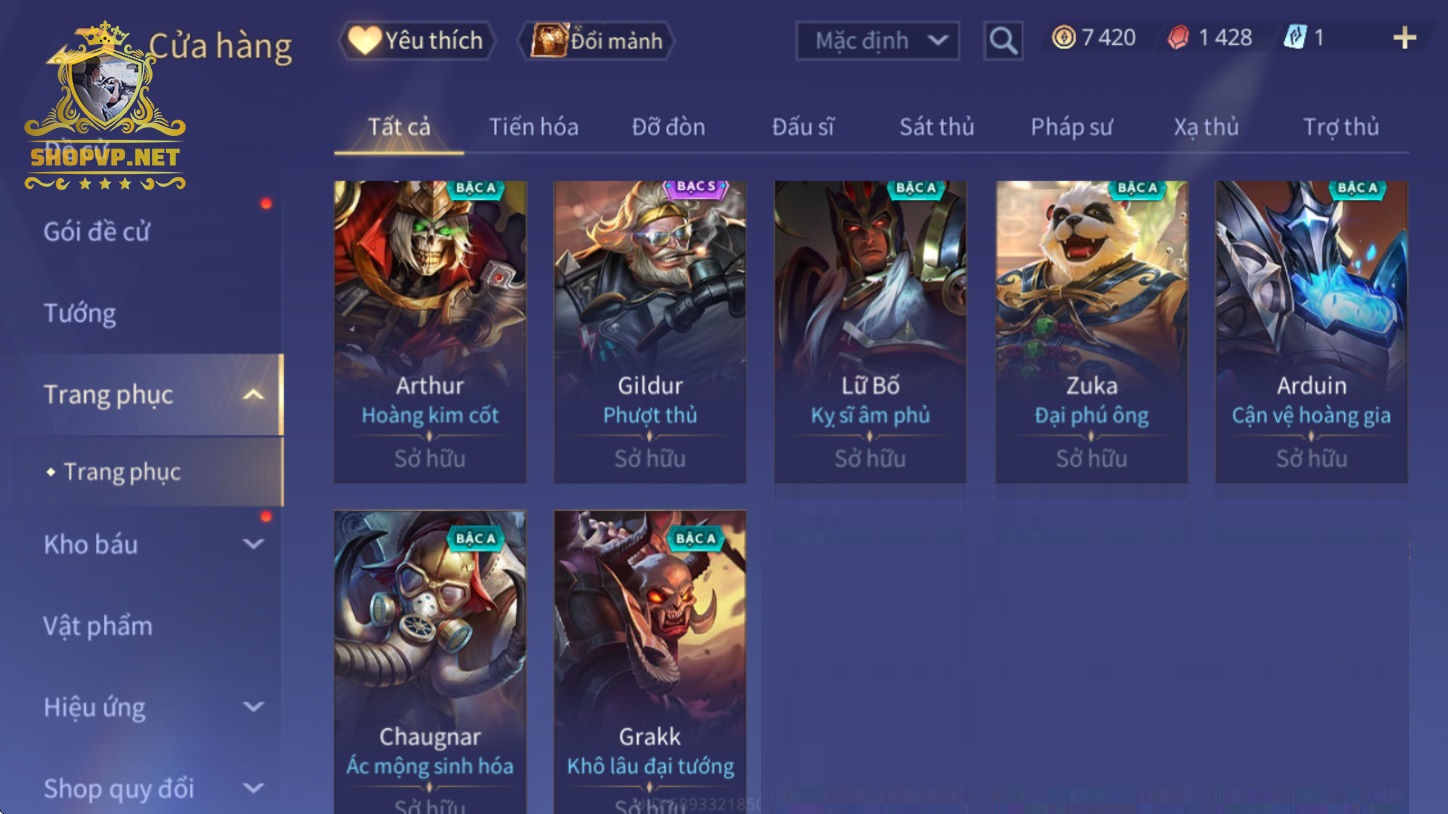
Task: Select the Zuka Đại phú ông skin card
Action: (1091, 332)
